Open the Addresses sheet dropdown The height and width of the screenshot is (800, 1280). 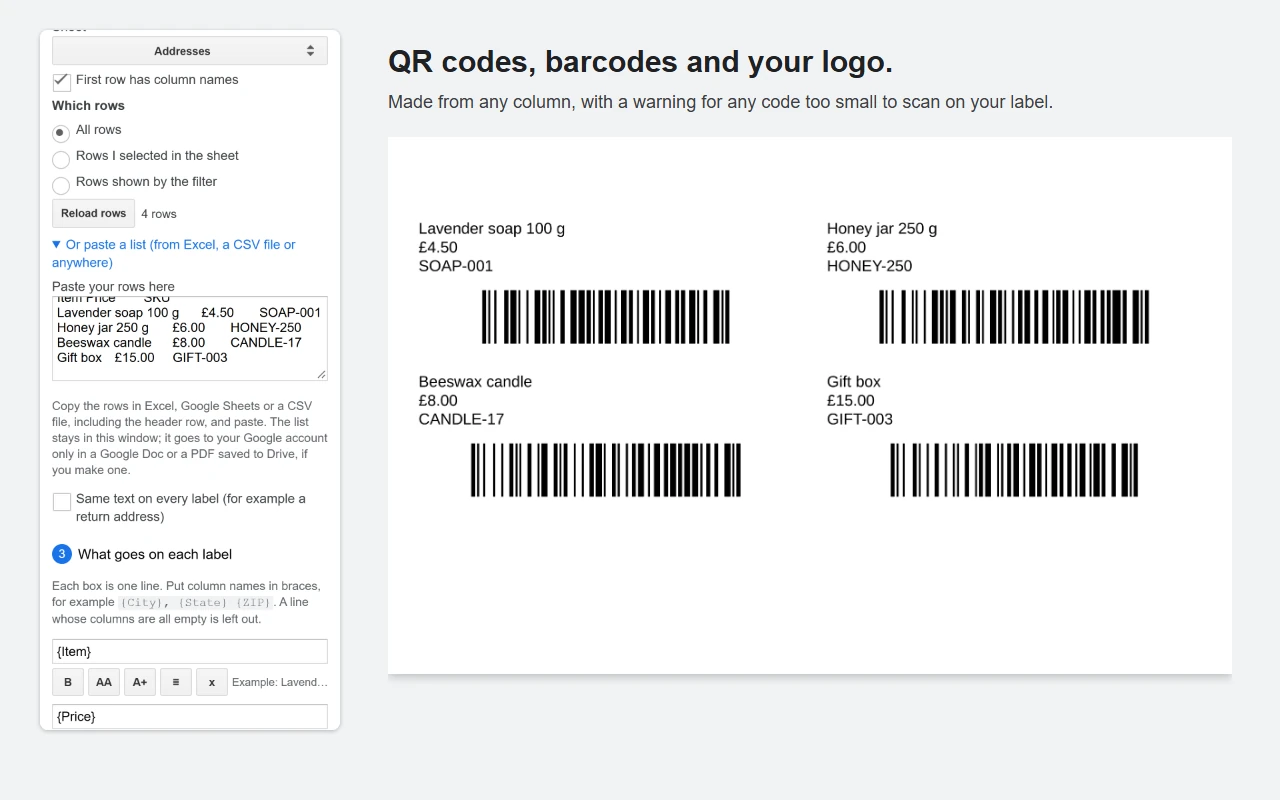pos(190,51)
